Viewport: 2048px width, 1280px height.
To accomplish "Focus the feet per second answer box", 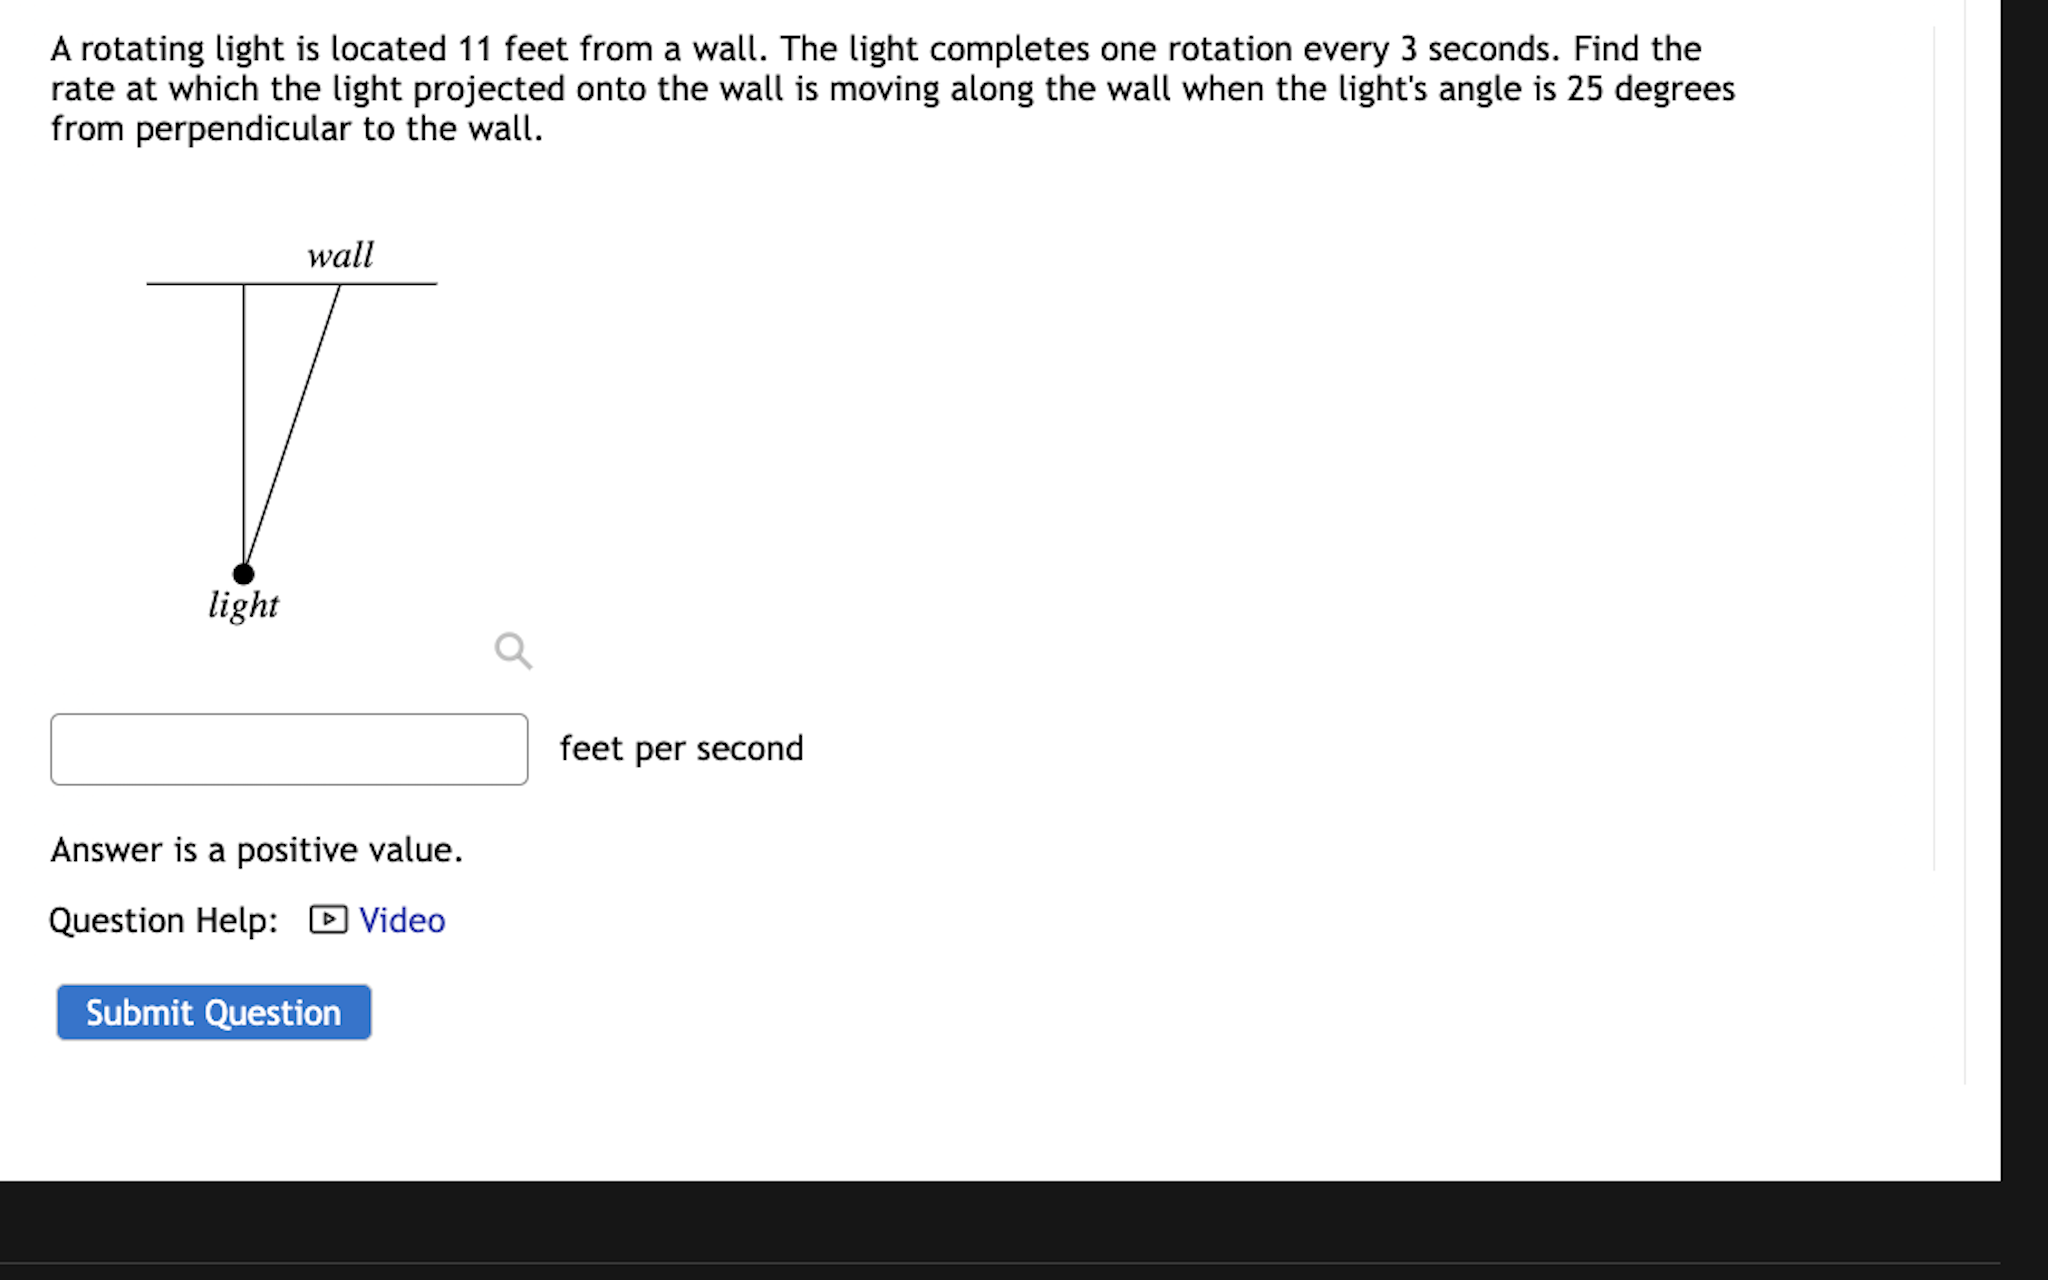I will 289,749.
